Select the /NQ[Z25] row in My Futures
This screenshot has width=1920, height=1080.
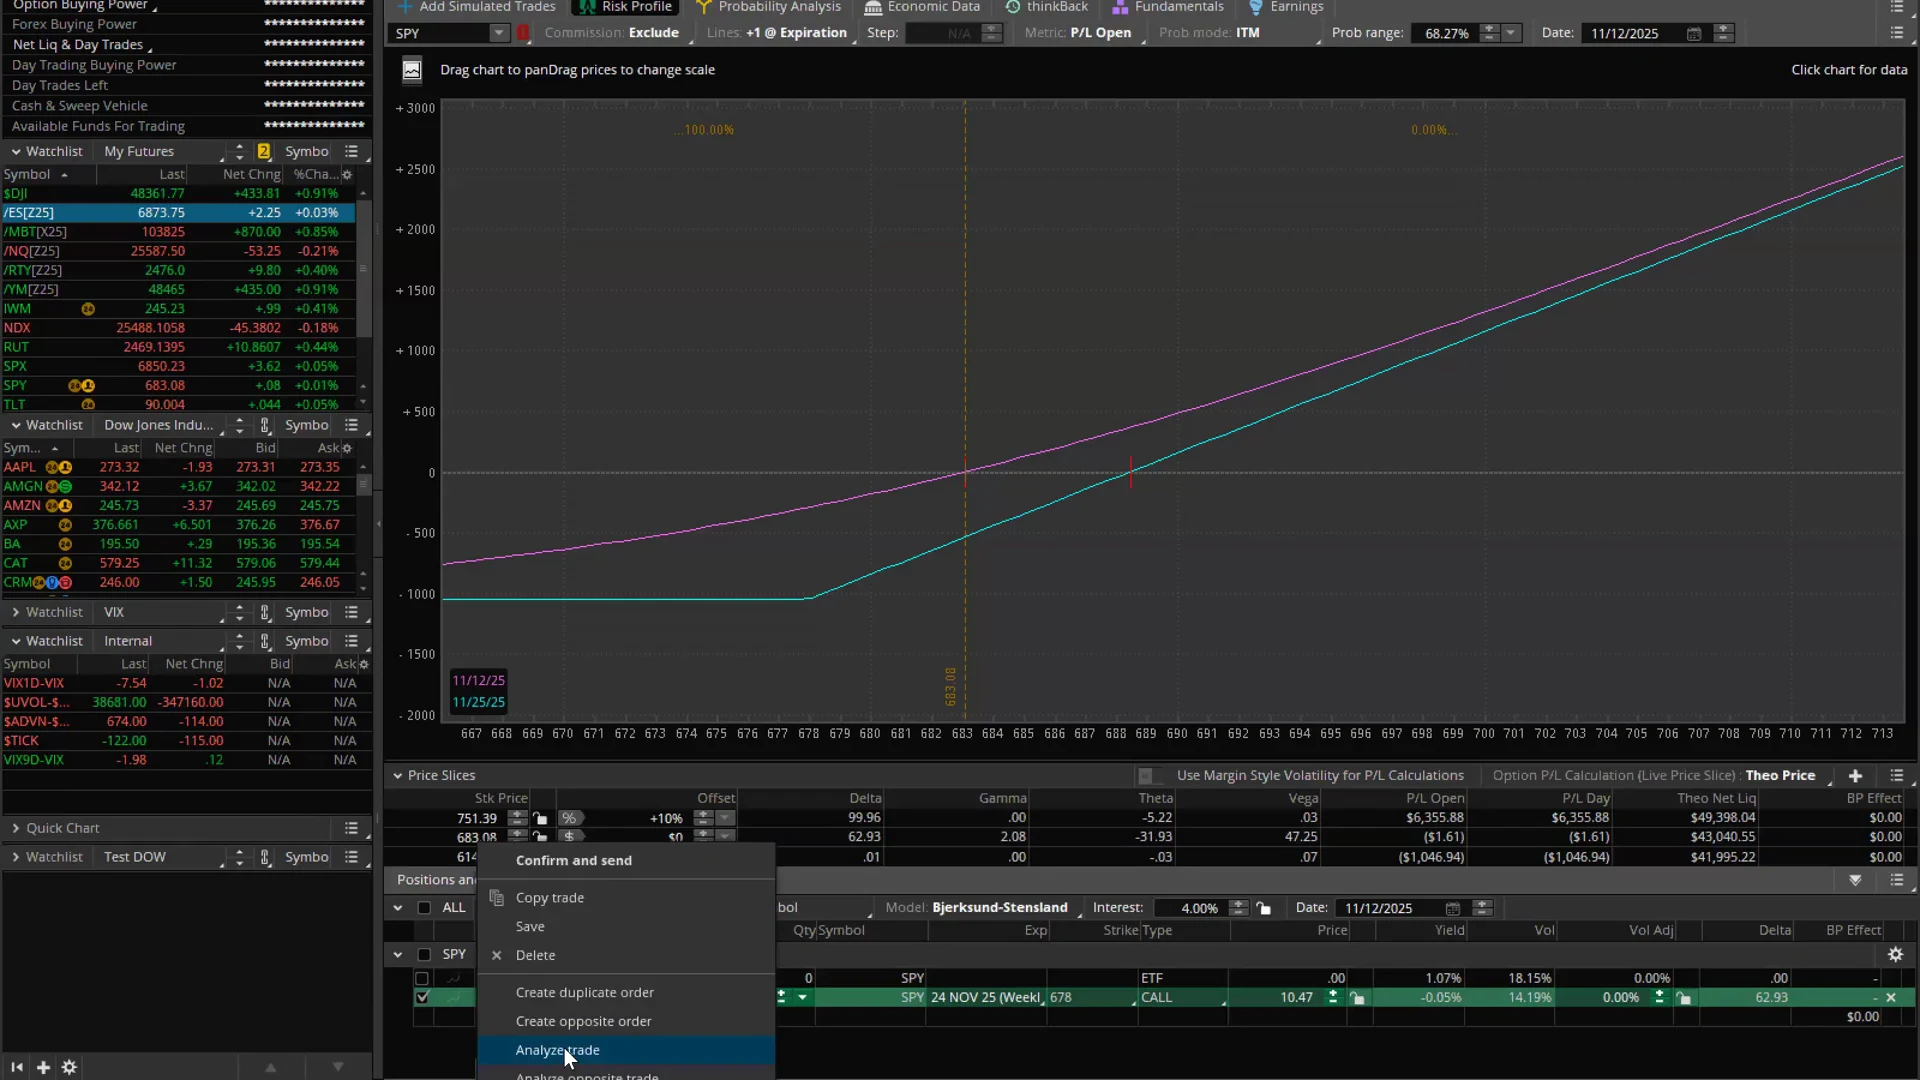[178, 251]
